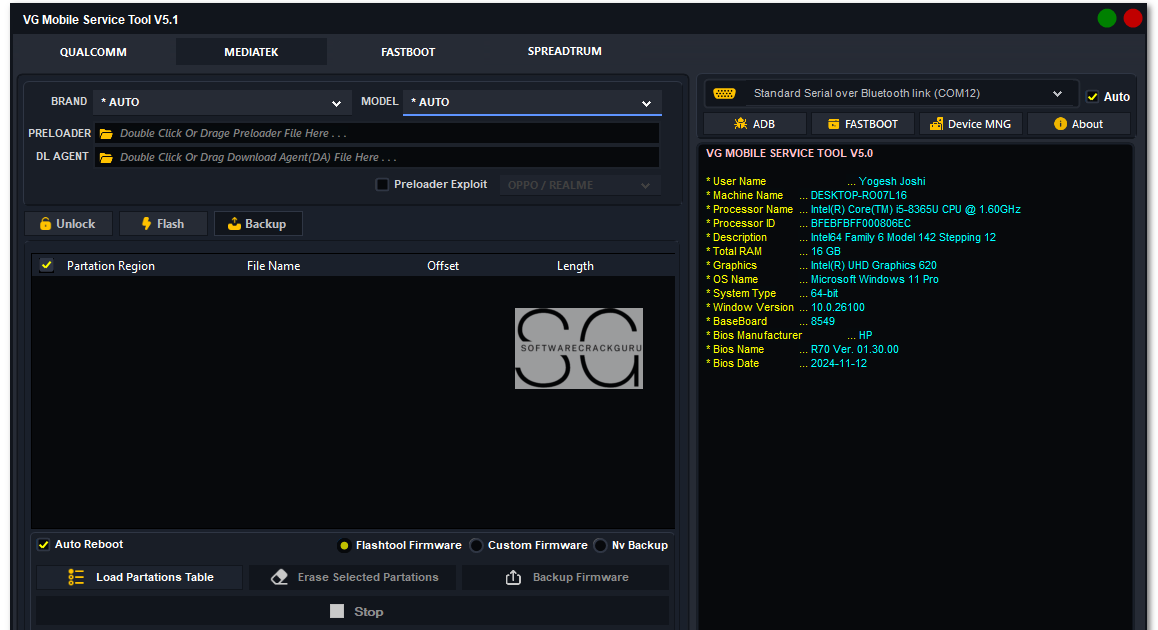Click the Bios Date log line
The height and width of the screenshot is (630, 1158).
(787, 363)
